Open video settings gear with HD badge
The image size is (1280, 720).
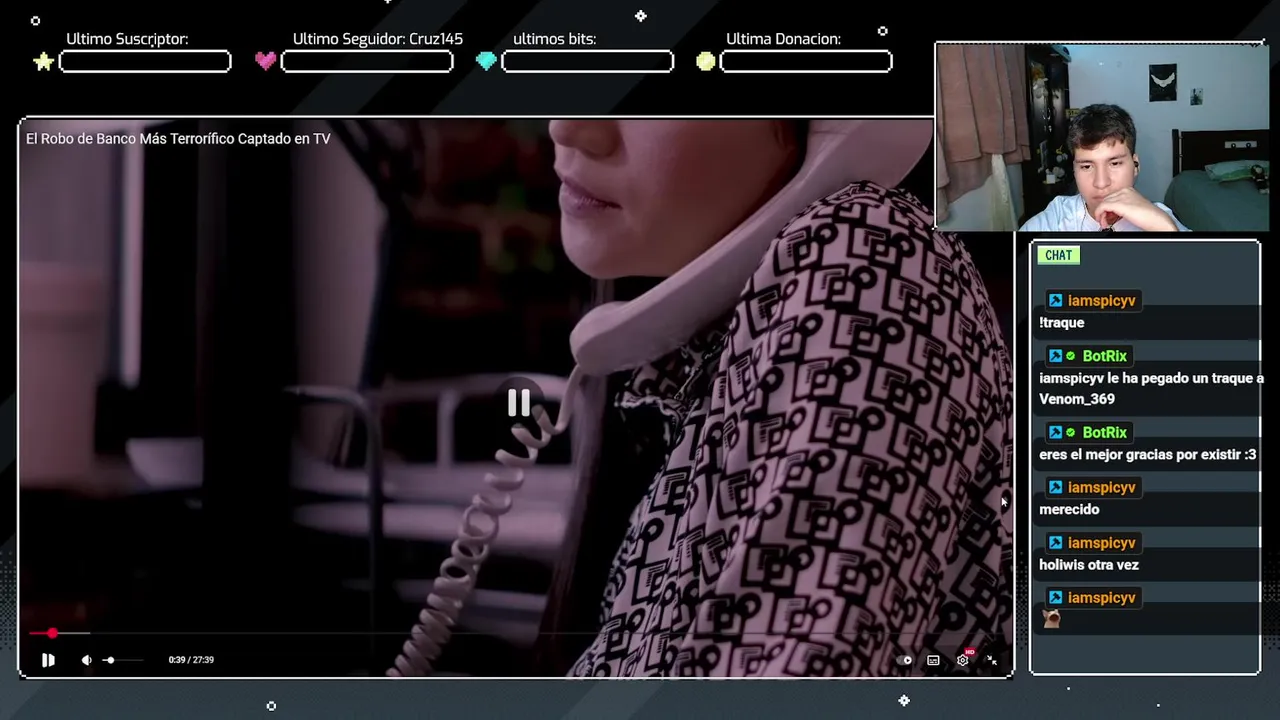coord(963,659)
